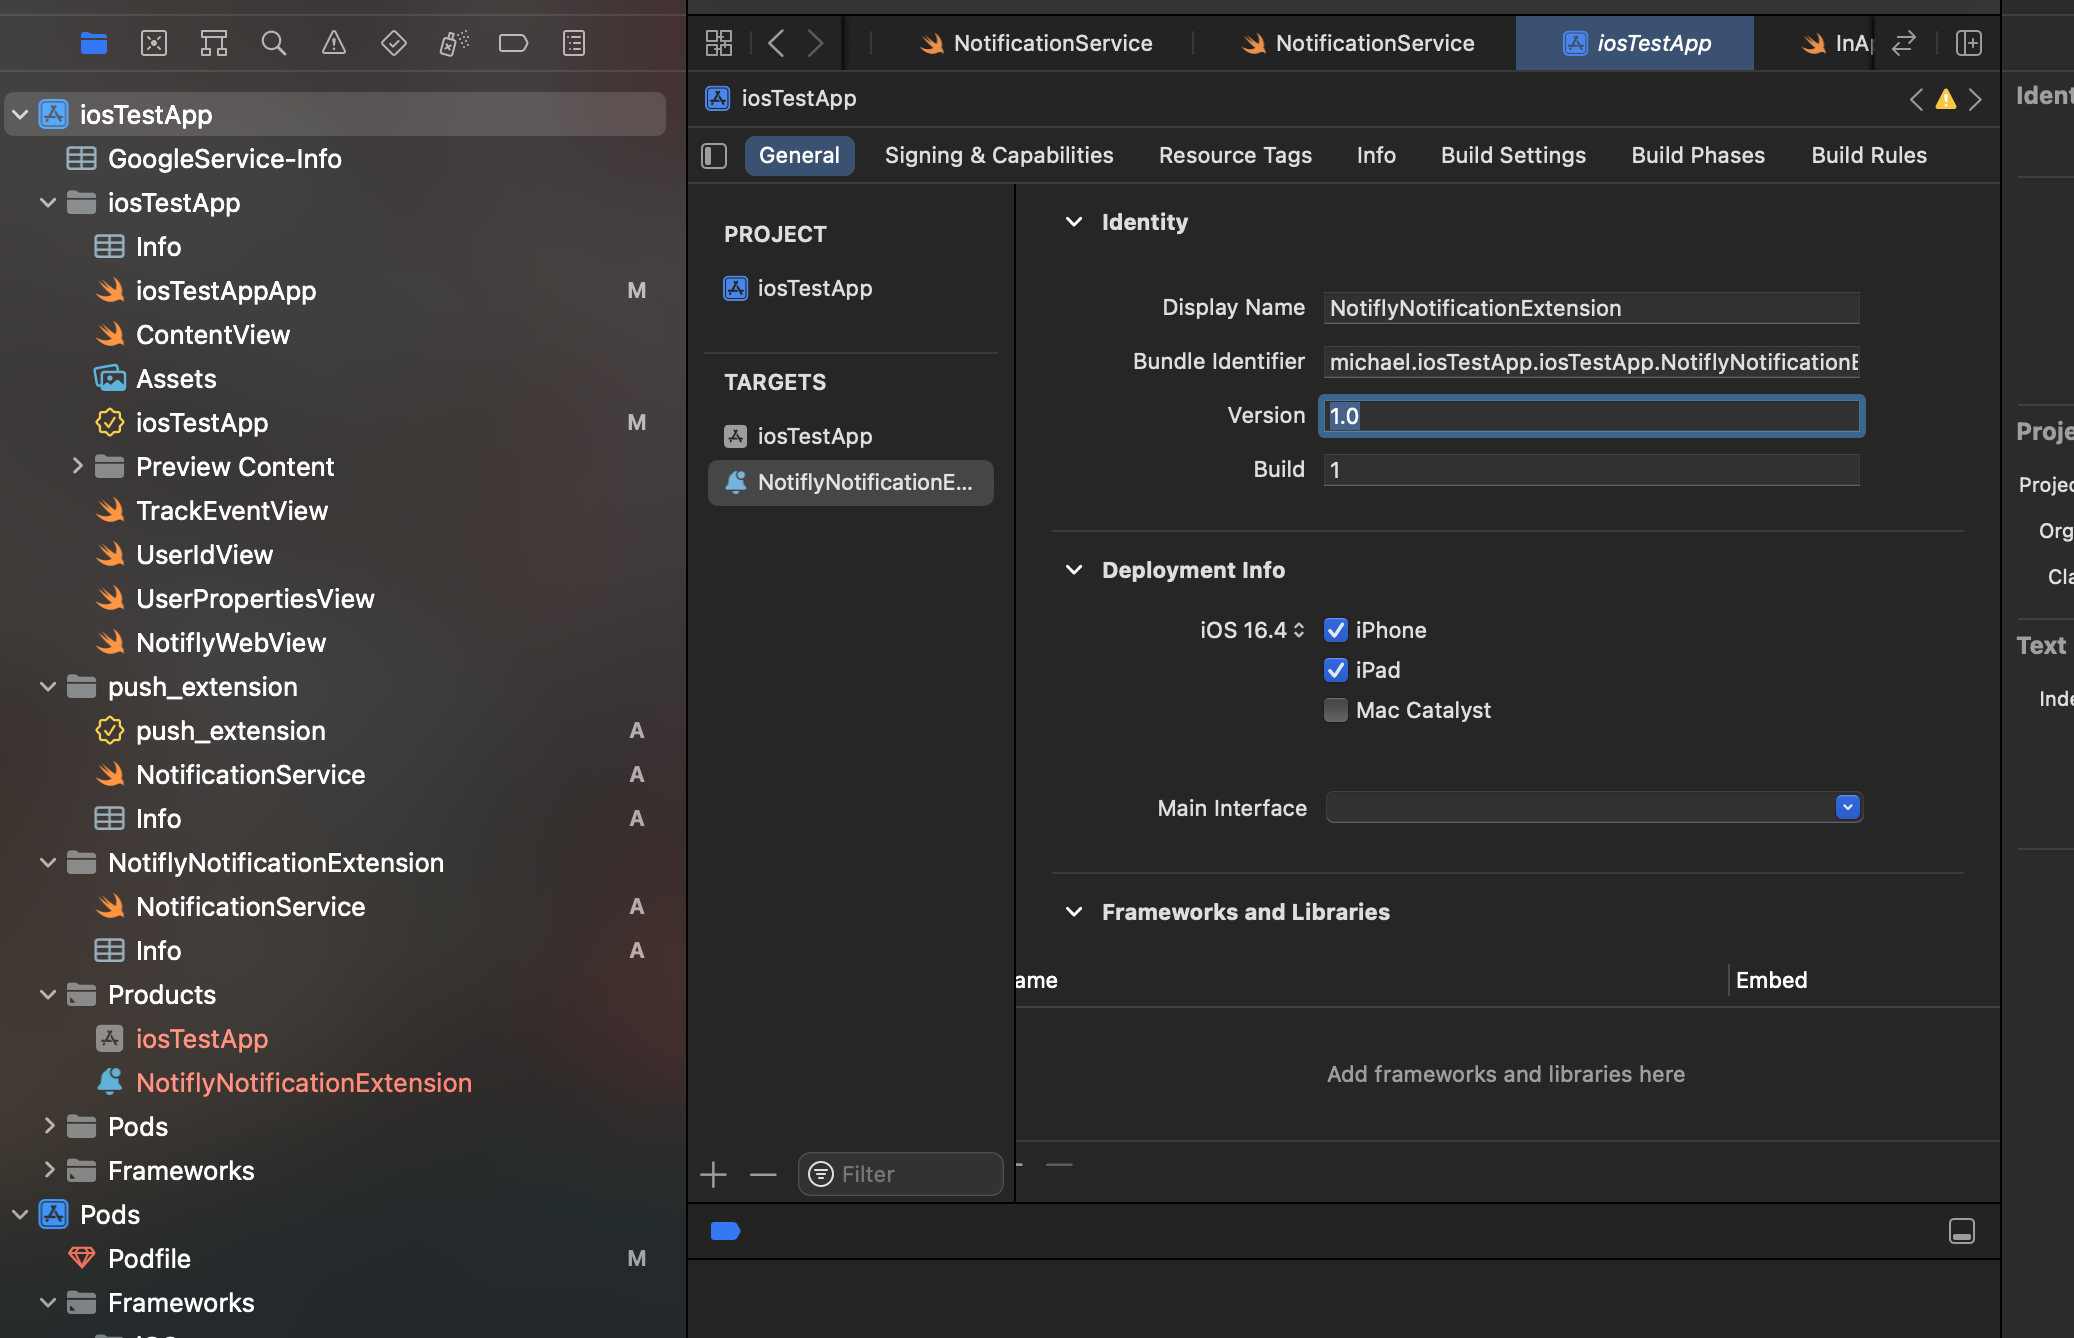Screen dimensions: 2074x1338
Task: Select the Build Settings tab
Action: pos(1513,154)
